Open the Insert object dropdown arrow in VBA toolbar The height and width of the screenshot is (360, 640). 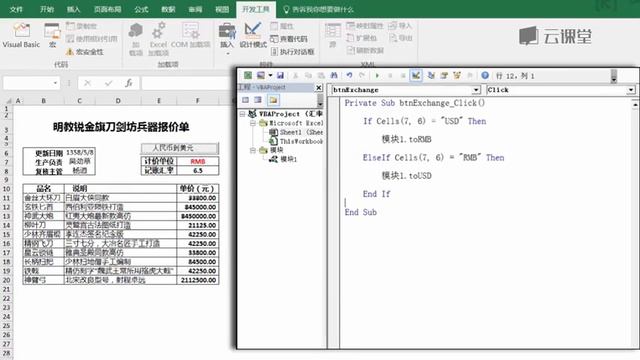(270, 76)
